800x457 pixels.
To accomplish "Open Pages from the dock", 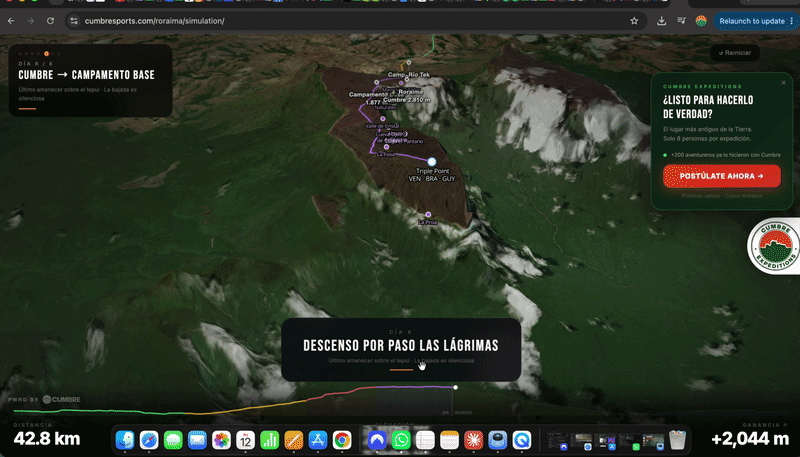I will pos(293,440).
